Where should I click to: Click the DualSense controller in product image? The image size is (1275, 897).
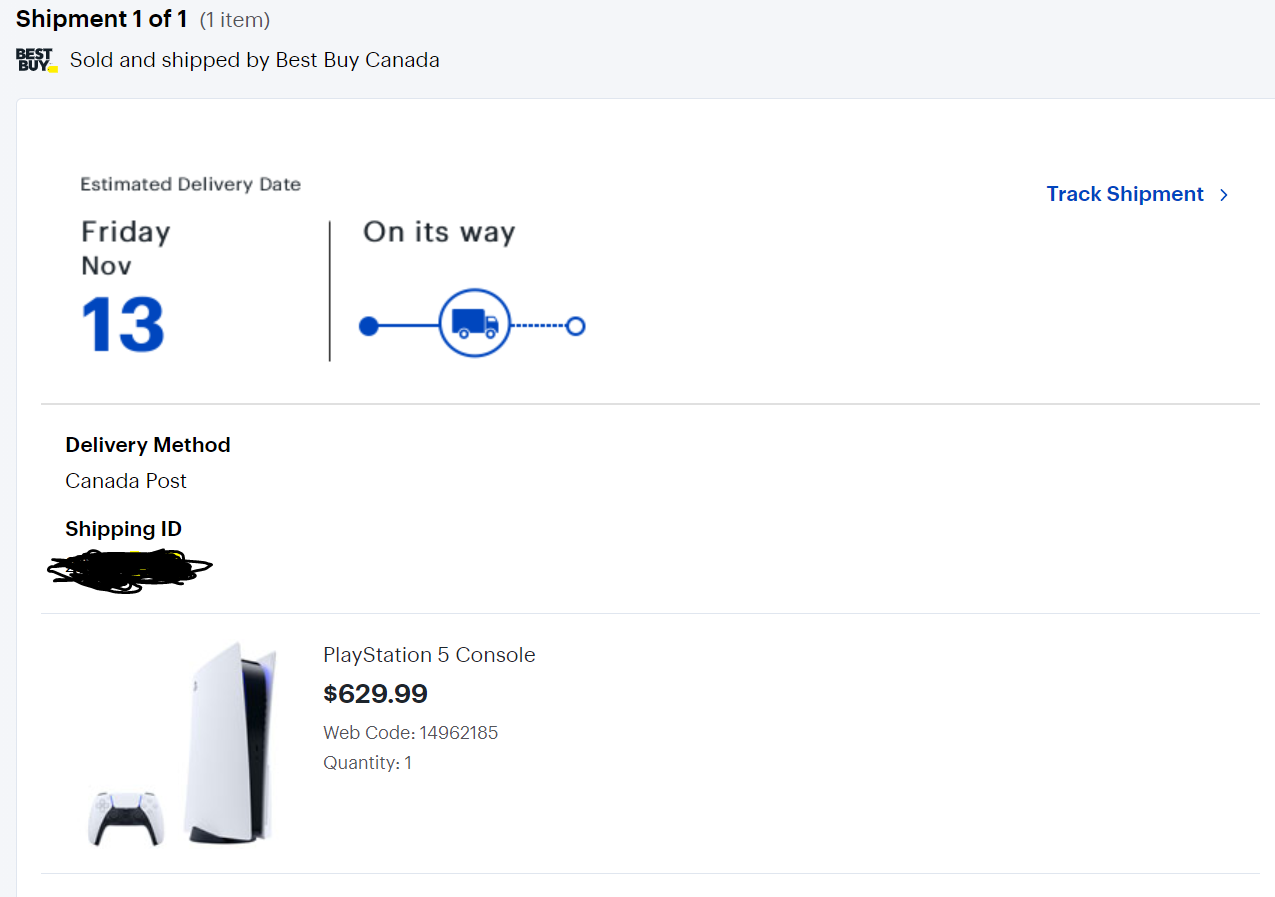pos(125,818)
